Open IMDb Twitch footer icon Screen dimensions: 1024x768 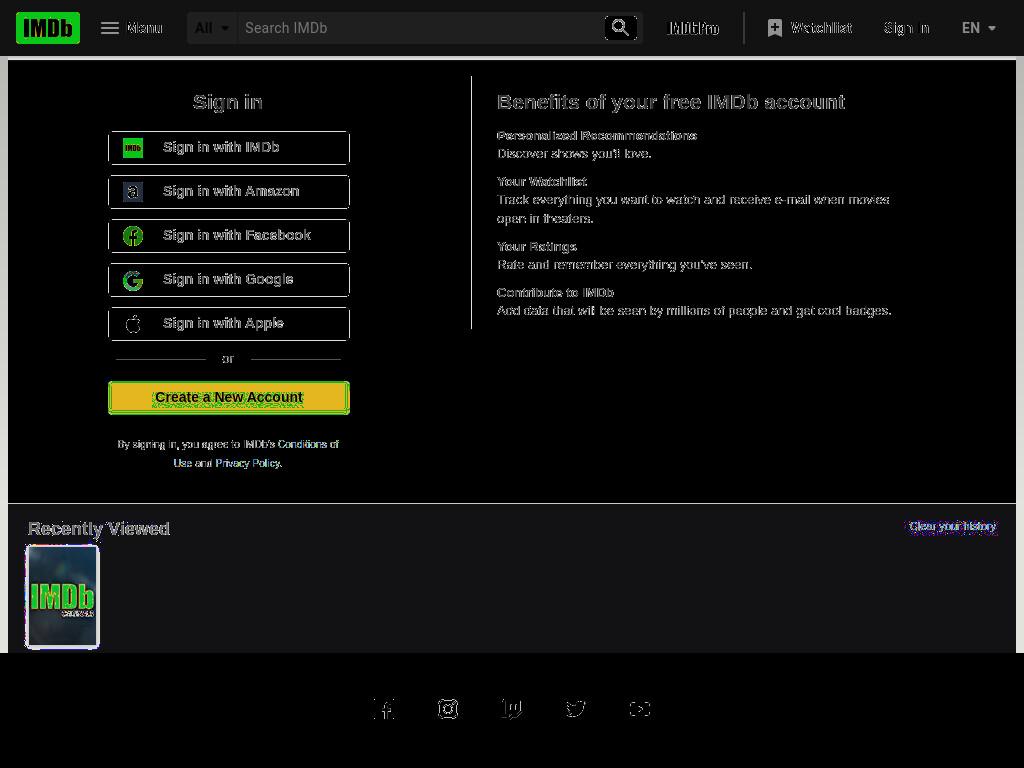511,709
